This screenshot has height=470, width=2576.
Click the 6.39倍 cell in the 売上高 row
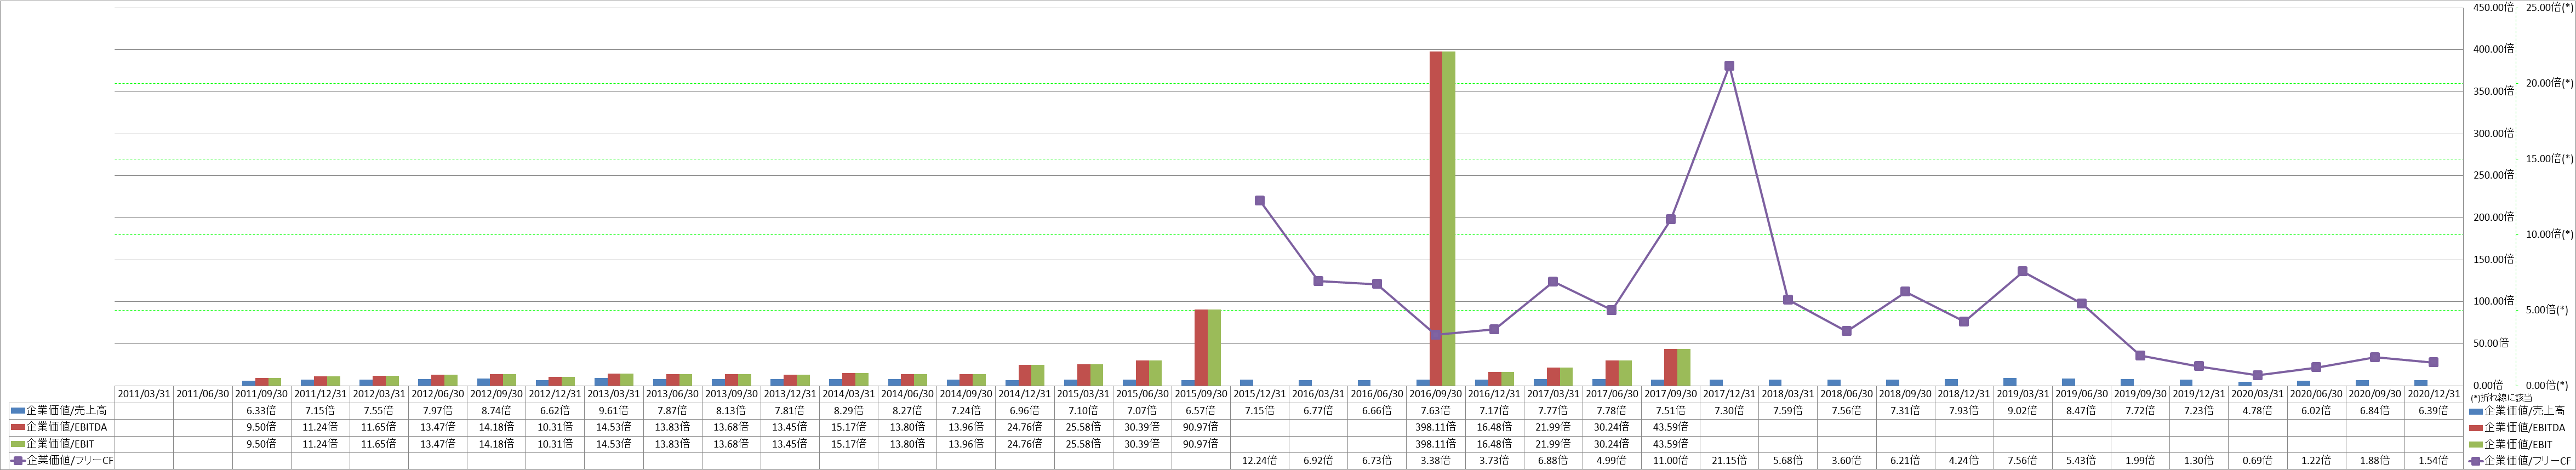point(2433,411)
